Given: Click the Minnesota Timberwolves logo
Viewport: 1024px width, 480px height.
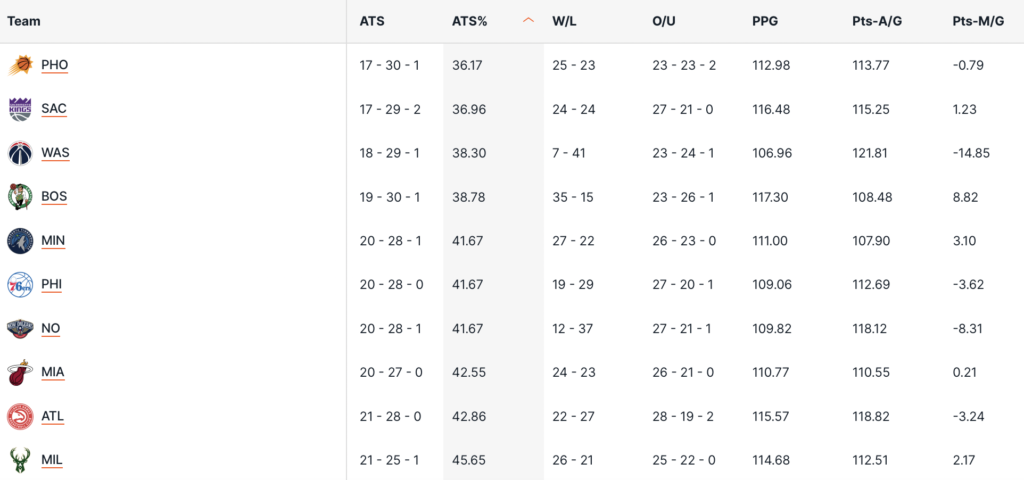Looking at the screenshot, I should click(x=20, y=241).
